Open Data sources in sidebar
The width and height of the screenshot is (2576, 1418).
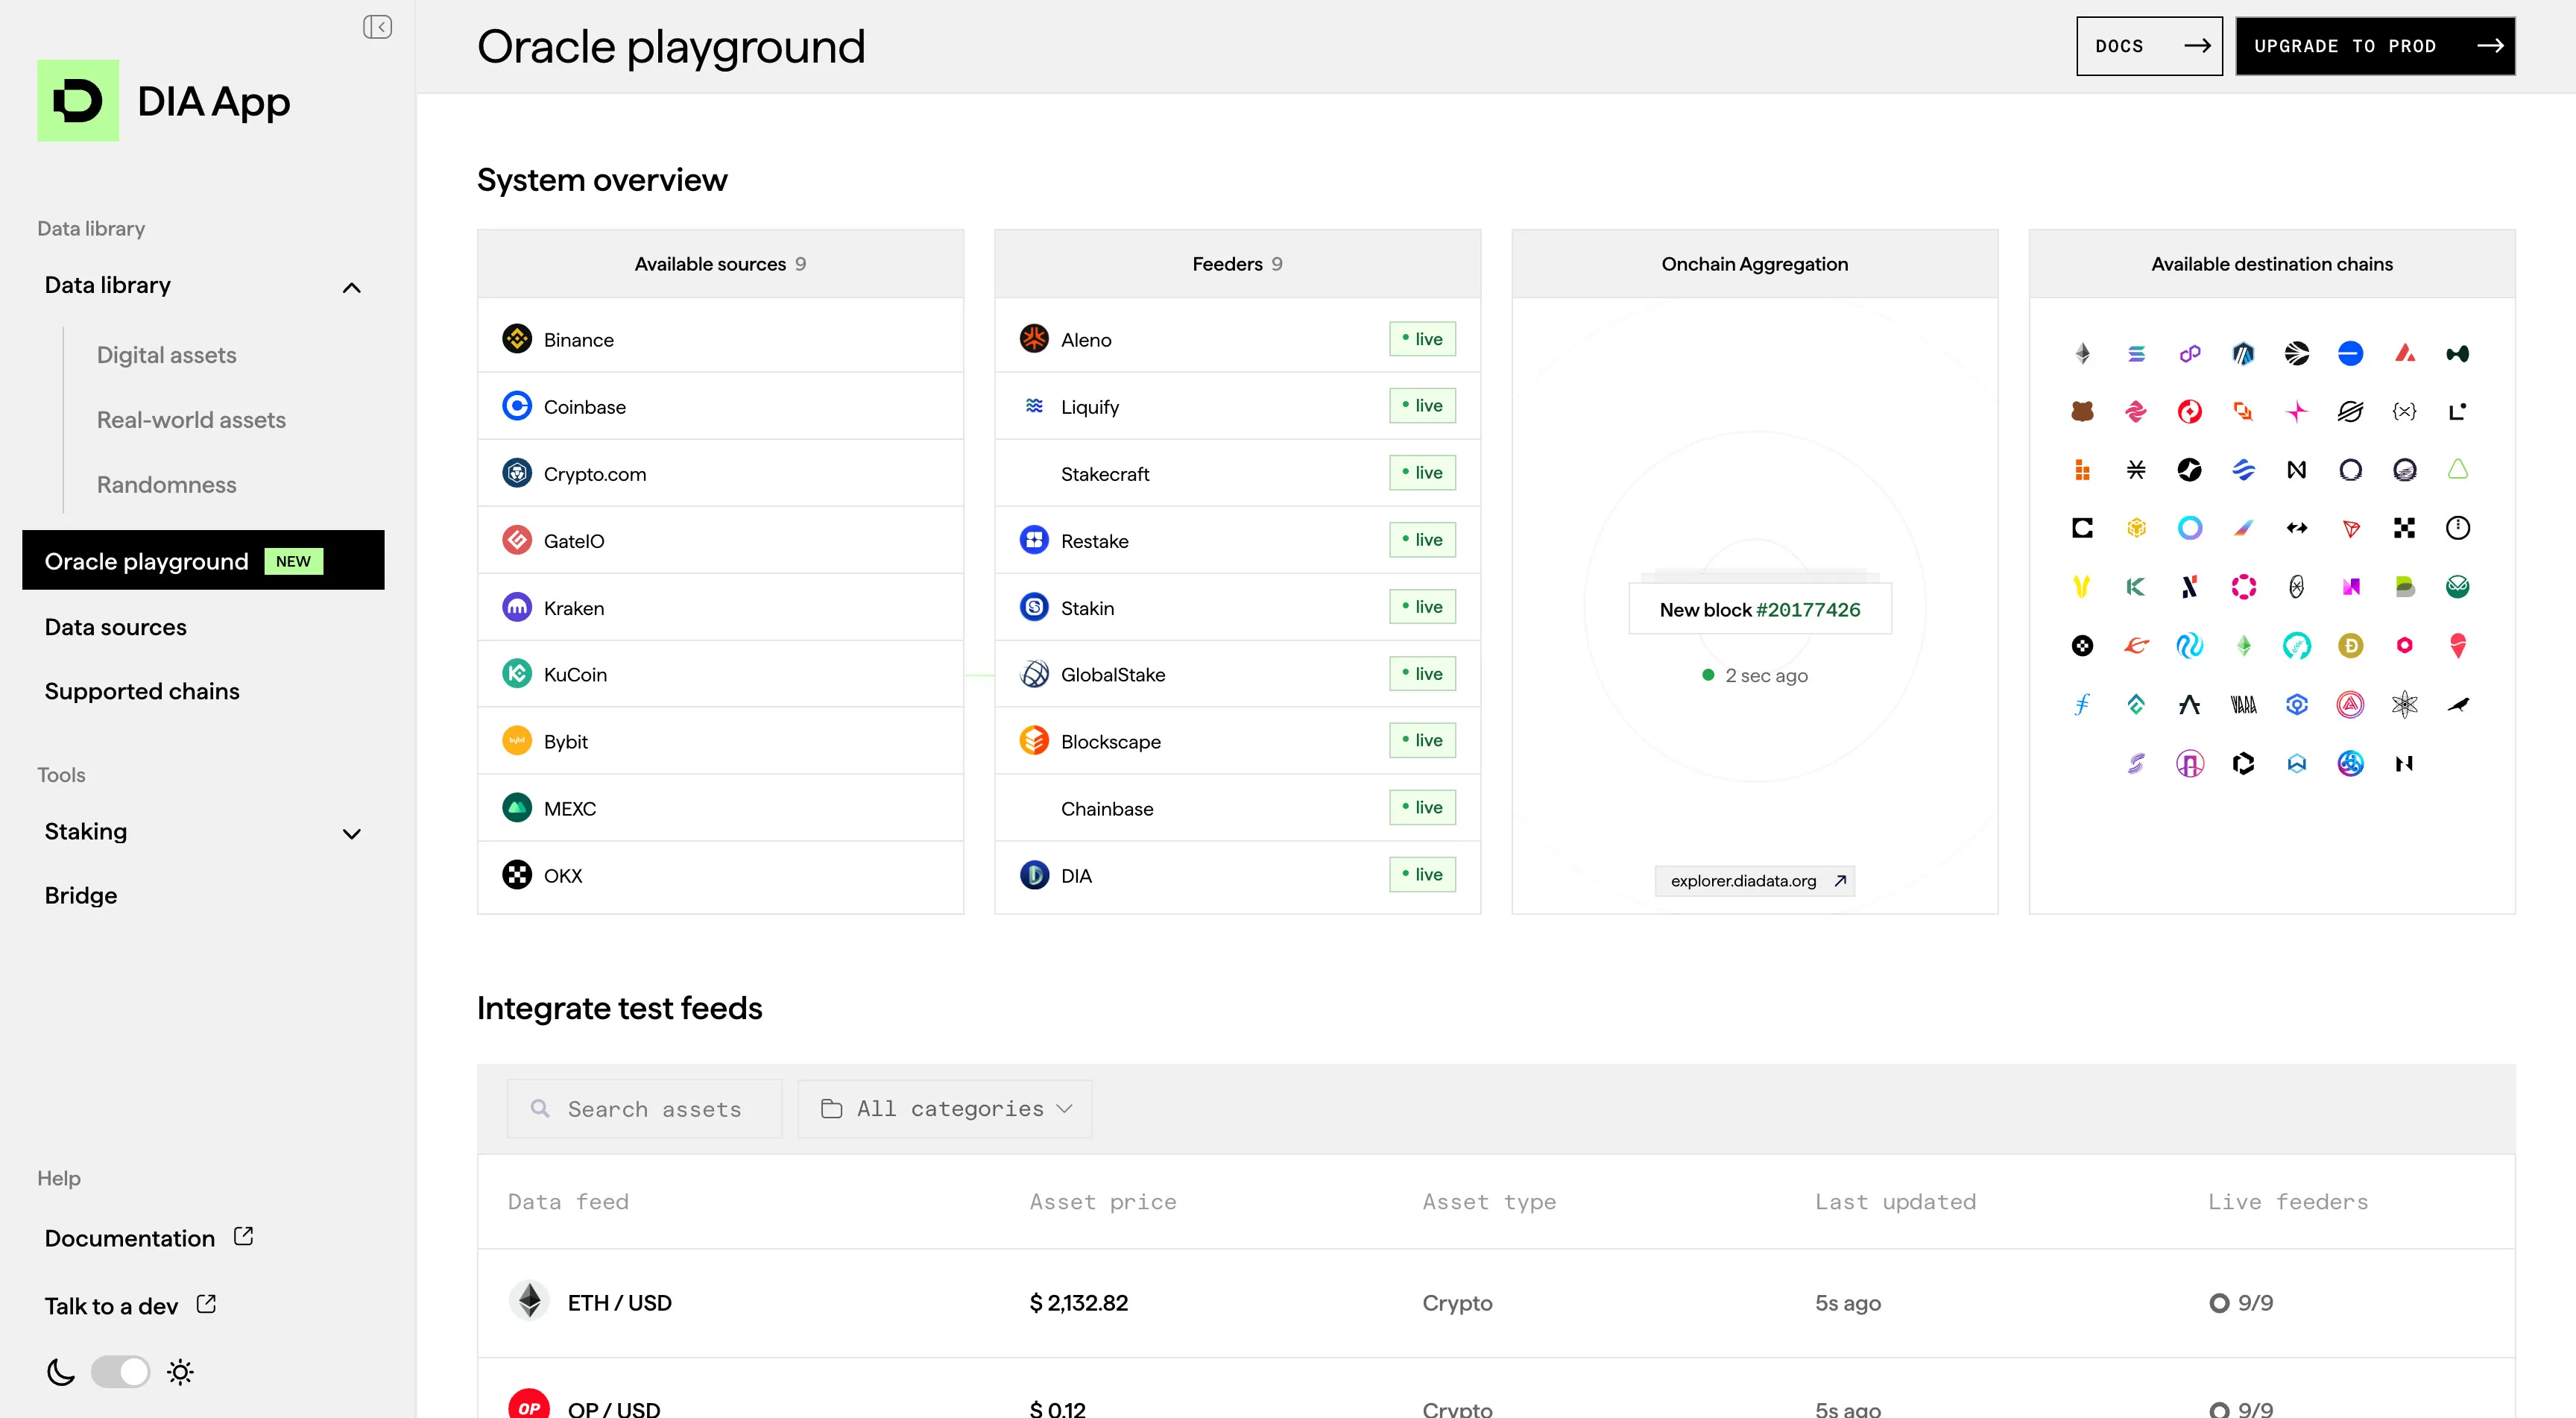pos(115,627)
